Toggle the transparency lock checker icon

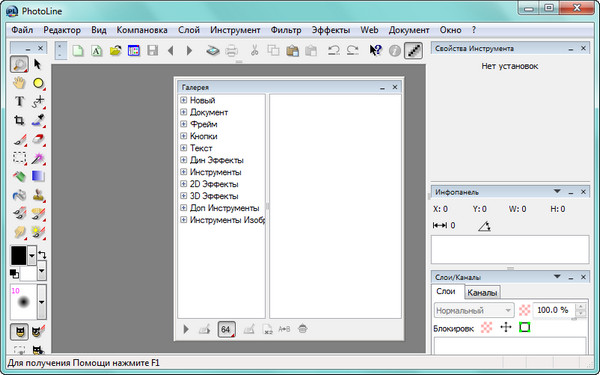(x=486, y=327)
